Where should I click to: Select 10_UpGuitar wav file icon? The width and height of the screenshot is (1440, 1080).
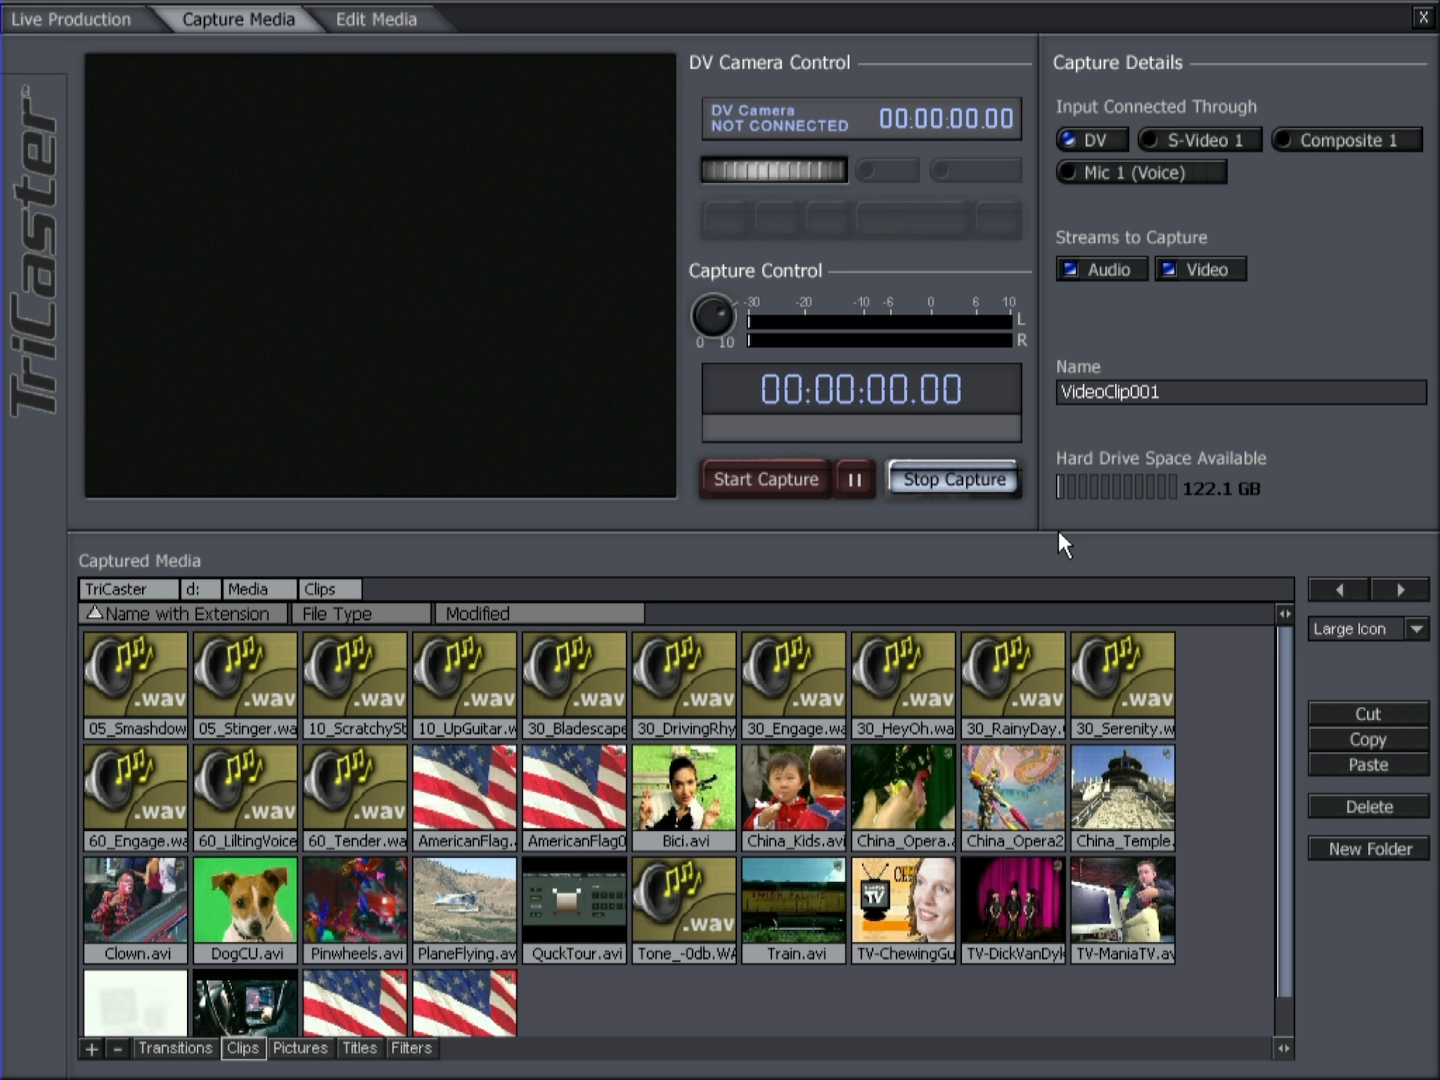pyautogui.click(x=465, y=685)
